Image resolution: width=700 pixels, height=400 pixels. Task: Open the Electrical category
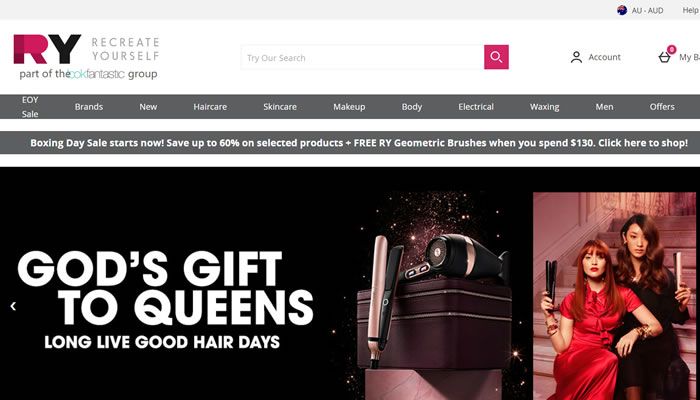[476, 107]
